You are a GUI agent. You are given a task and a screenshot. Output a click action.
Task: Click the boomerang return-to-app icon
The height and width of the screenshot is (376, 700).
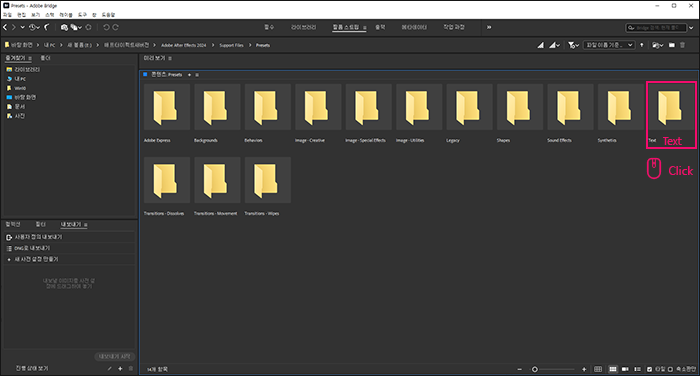point(47,27)
